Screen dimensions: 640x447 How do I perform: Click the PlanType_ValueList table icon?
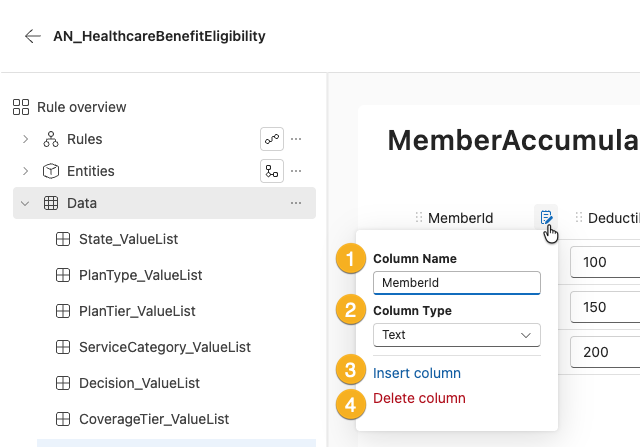63,275
